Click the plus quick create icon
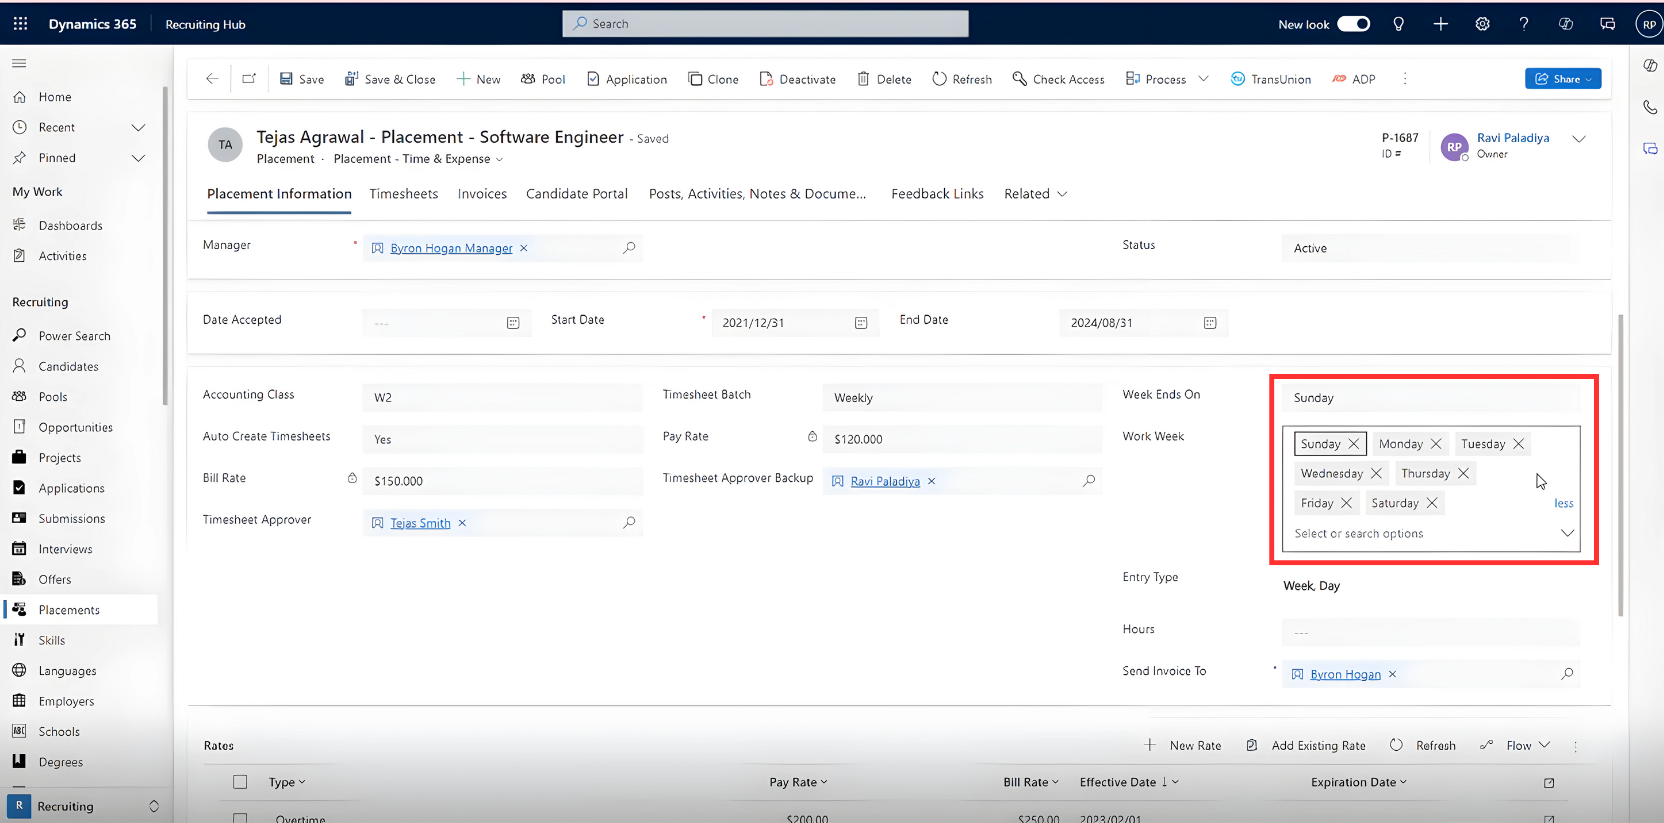1664x823 pixels. pos(1440,24)
